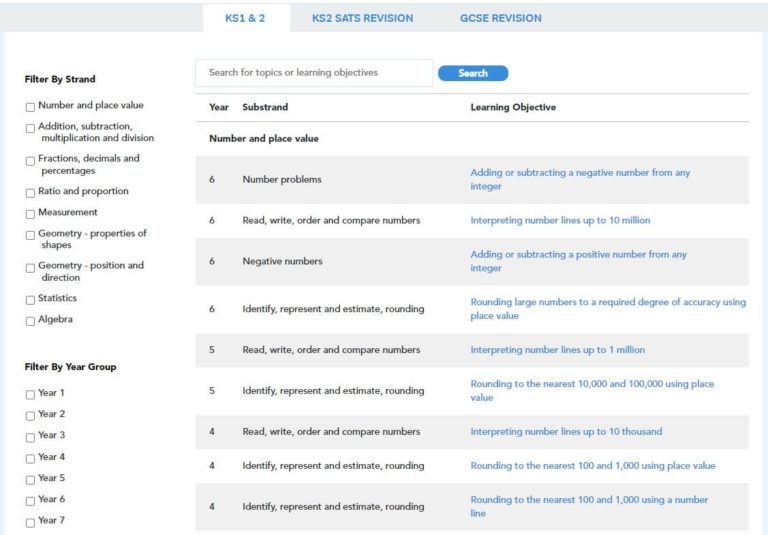
Task: Check the Ratio and proportion filter
Action: click(x=30, y=191)
